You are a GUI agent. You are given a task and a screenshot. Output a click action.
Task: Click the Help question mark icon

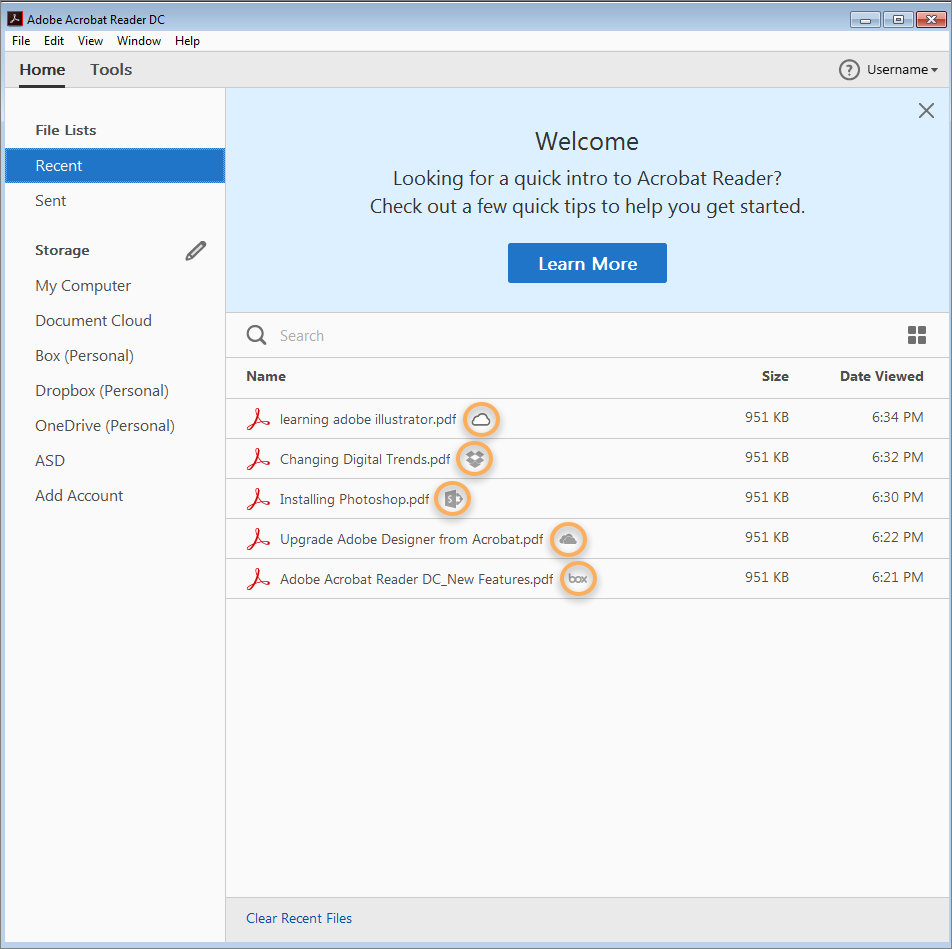pos(849,70)
